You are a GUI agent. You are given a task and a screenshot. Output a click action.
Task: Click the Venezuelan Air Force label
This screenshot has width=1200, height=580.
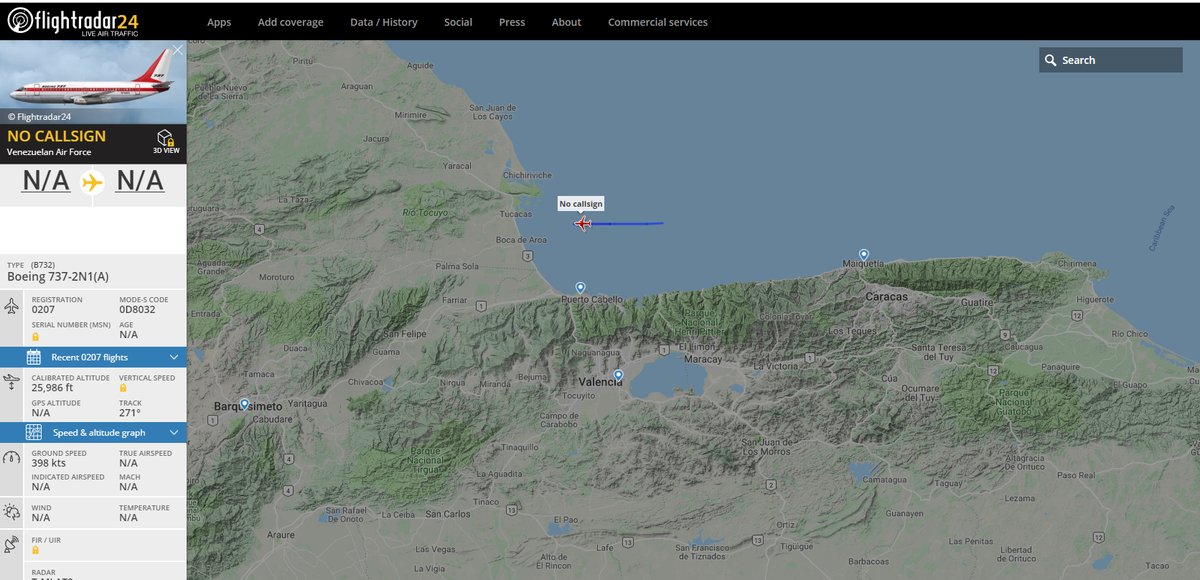49,152
